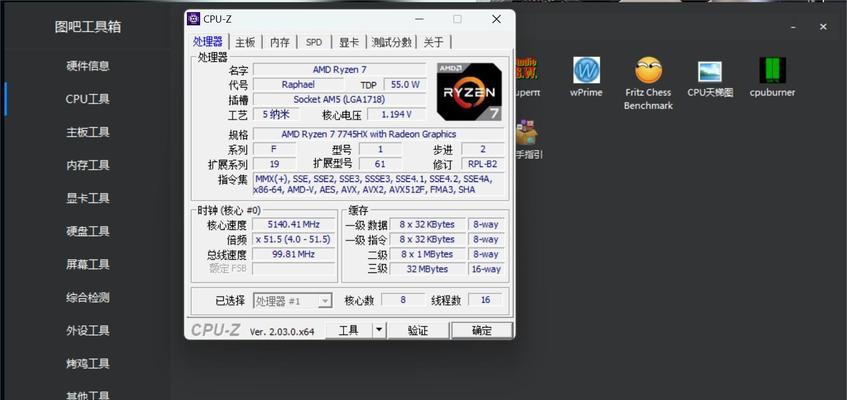Open the CPU天梯图 icon
Screen dimensions: 847x400
tap(710, 71)
